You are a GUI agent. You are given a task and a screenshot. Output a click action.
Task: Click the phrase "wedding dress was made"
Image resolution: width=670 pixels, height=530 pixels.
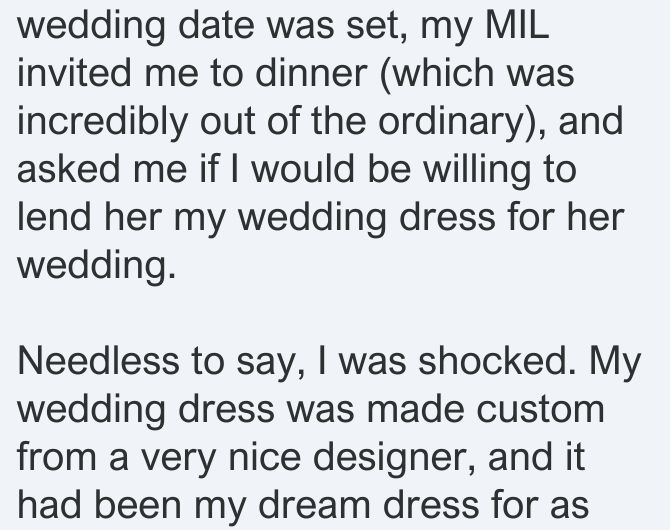point(241,411)
